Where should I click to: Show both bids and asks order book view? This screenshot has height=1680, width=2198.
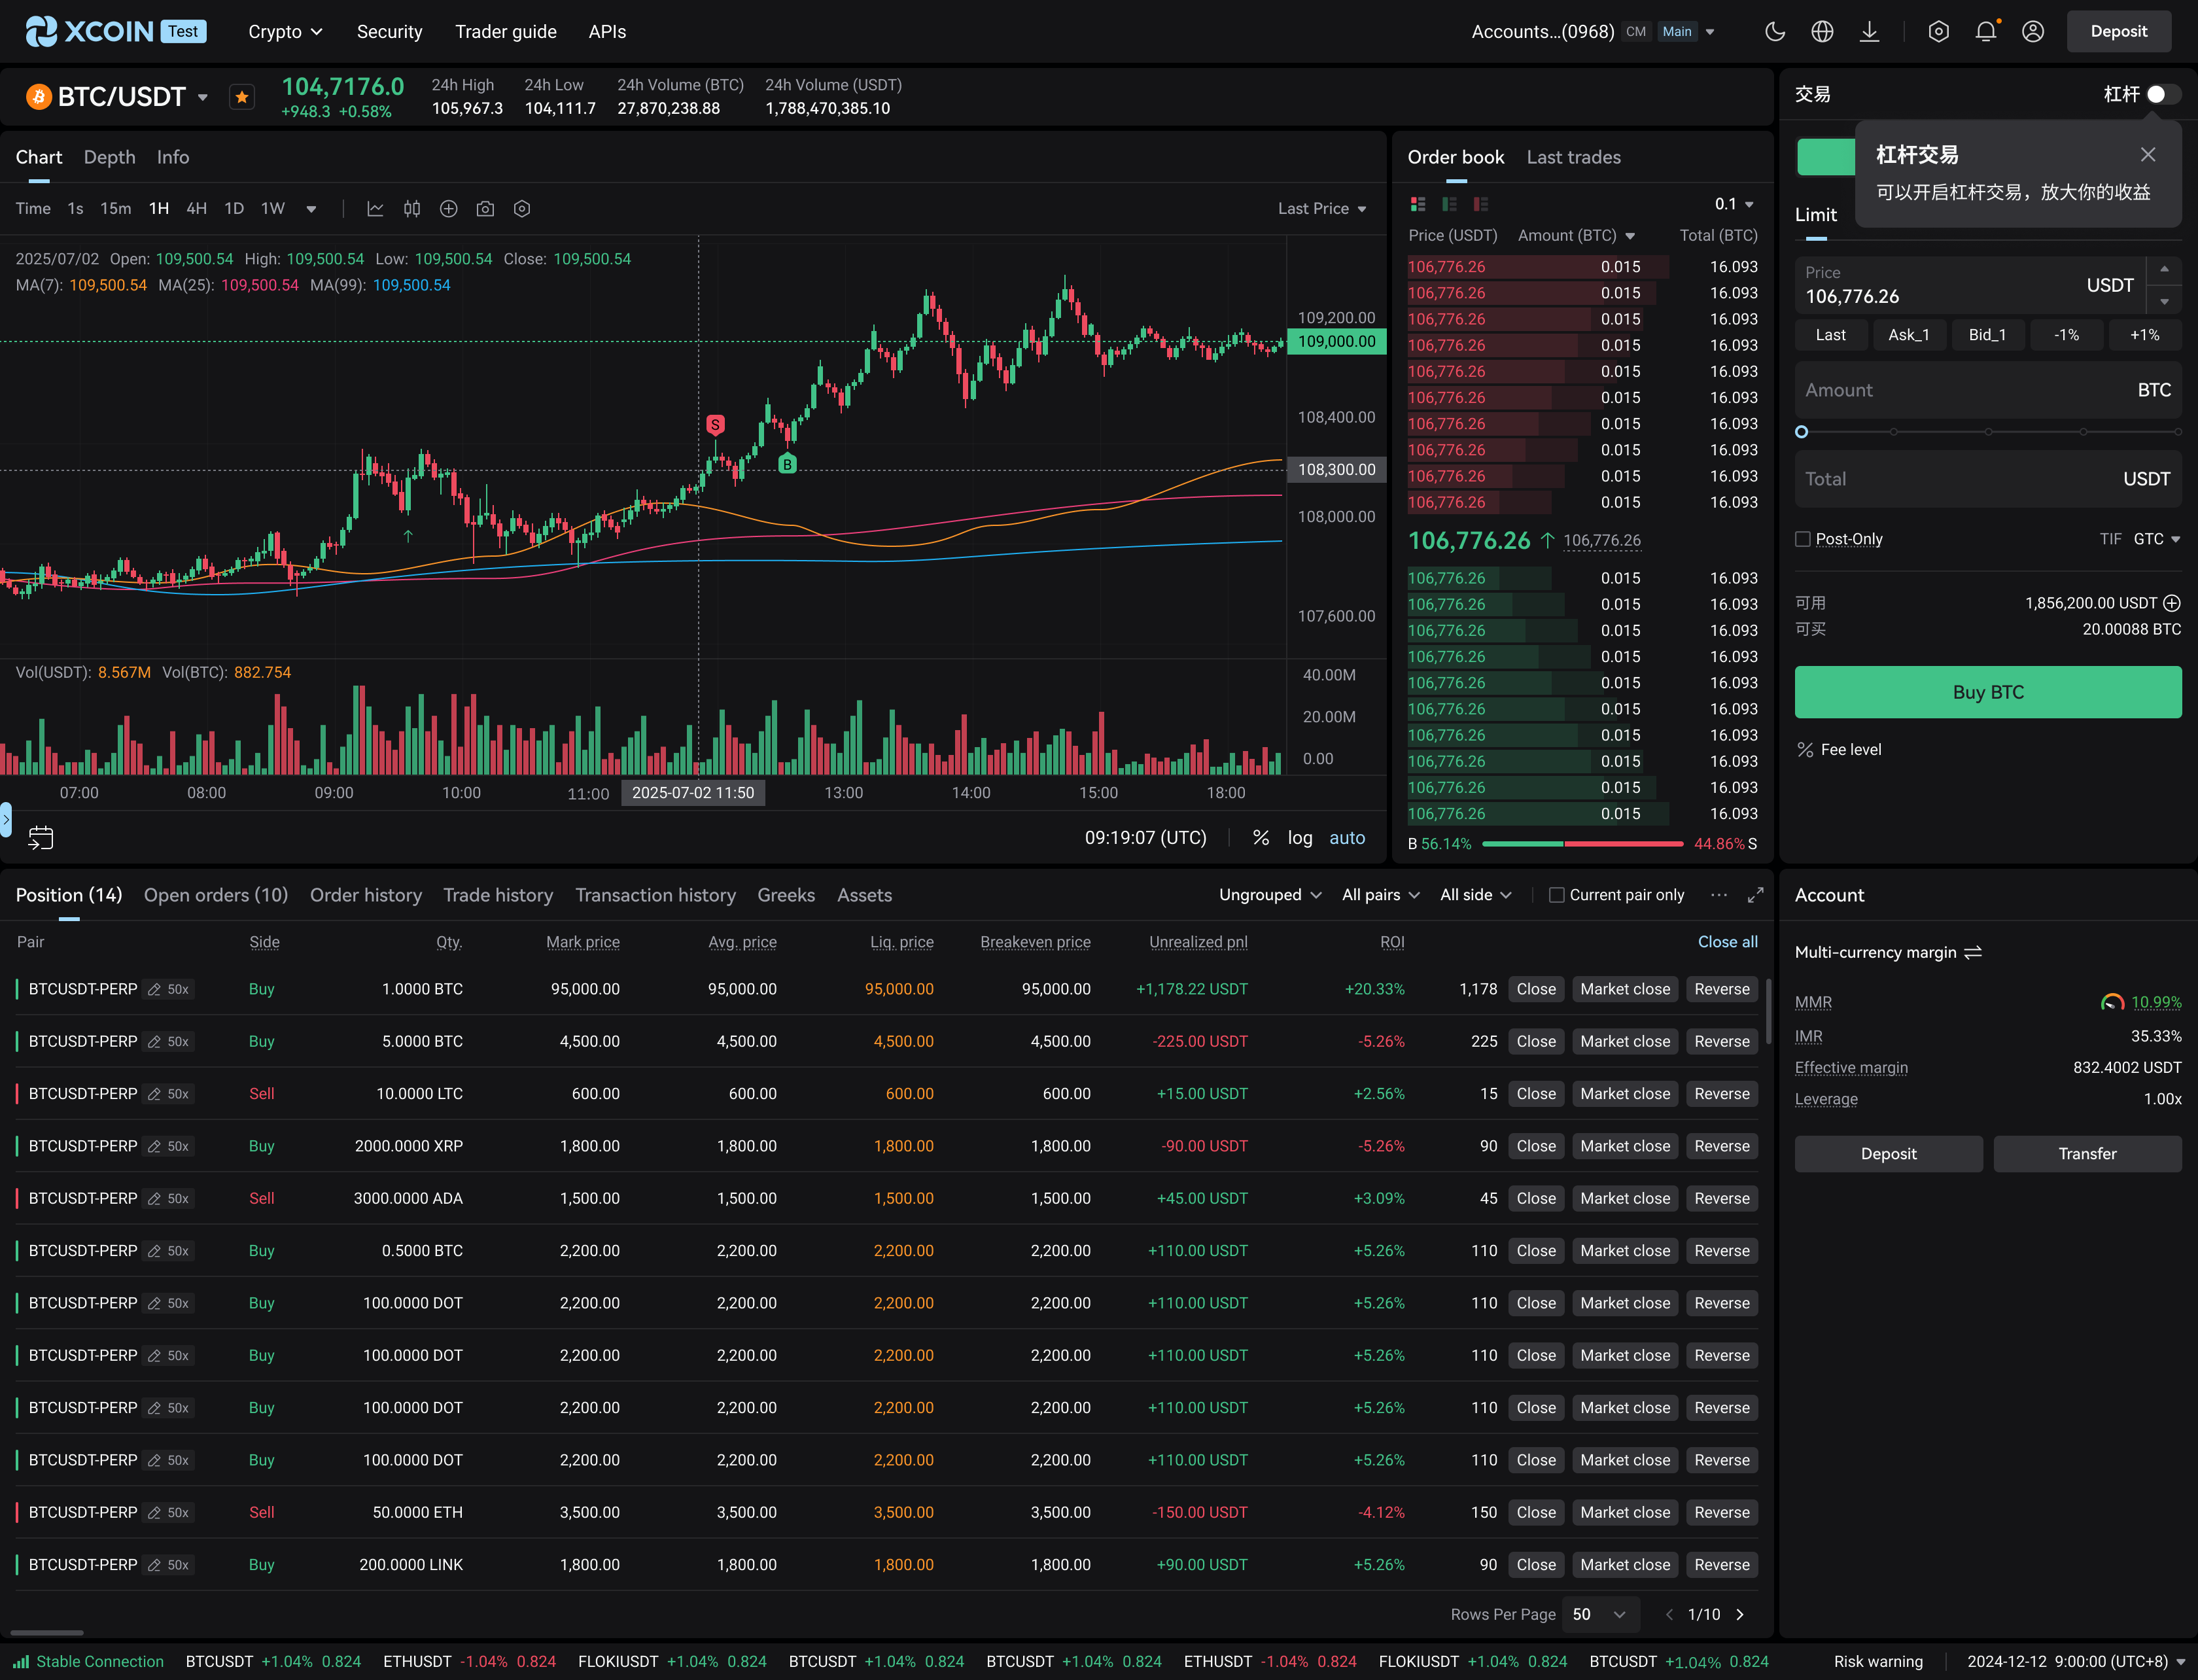tap(1418, 204)
